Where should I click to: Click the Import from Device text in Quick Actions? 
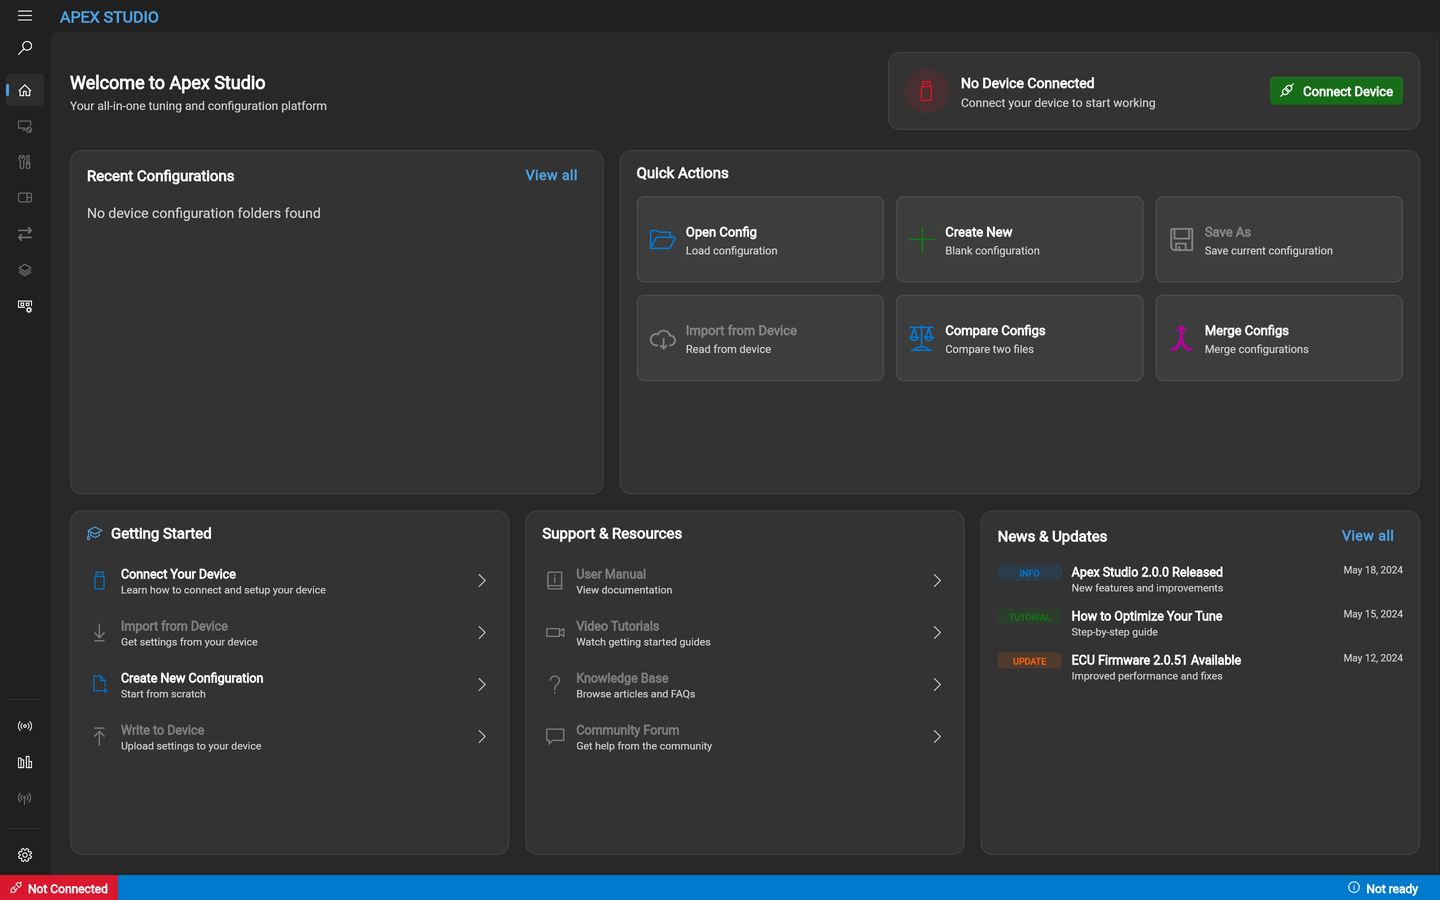[741, 331]
